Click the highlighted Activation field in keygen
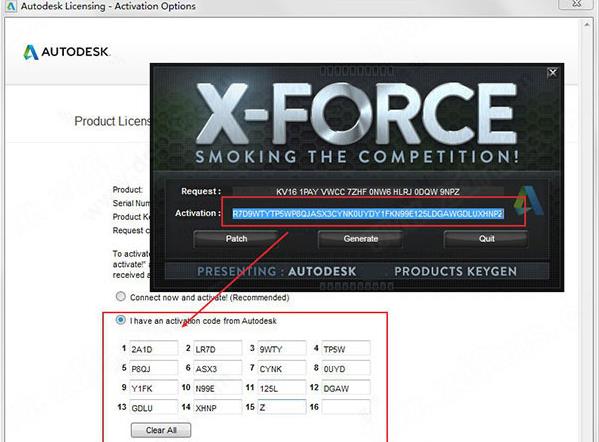Screen dimensions: 599x442 coord(367,214)
